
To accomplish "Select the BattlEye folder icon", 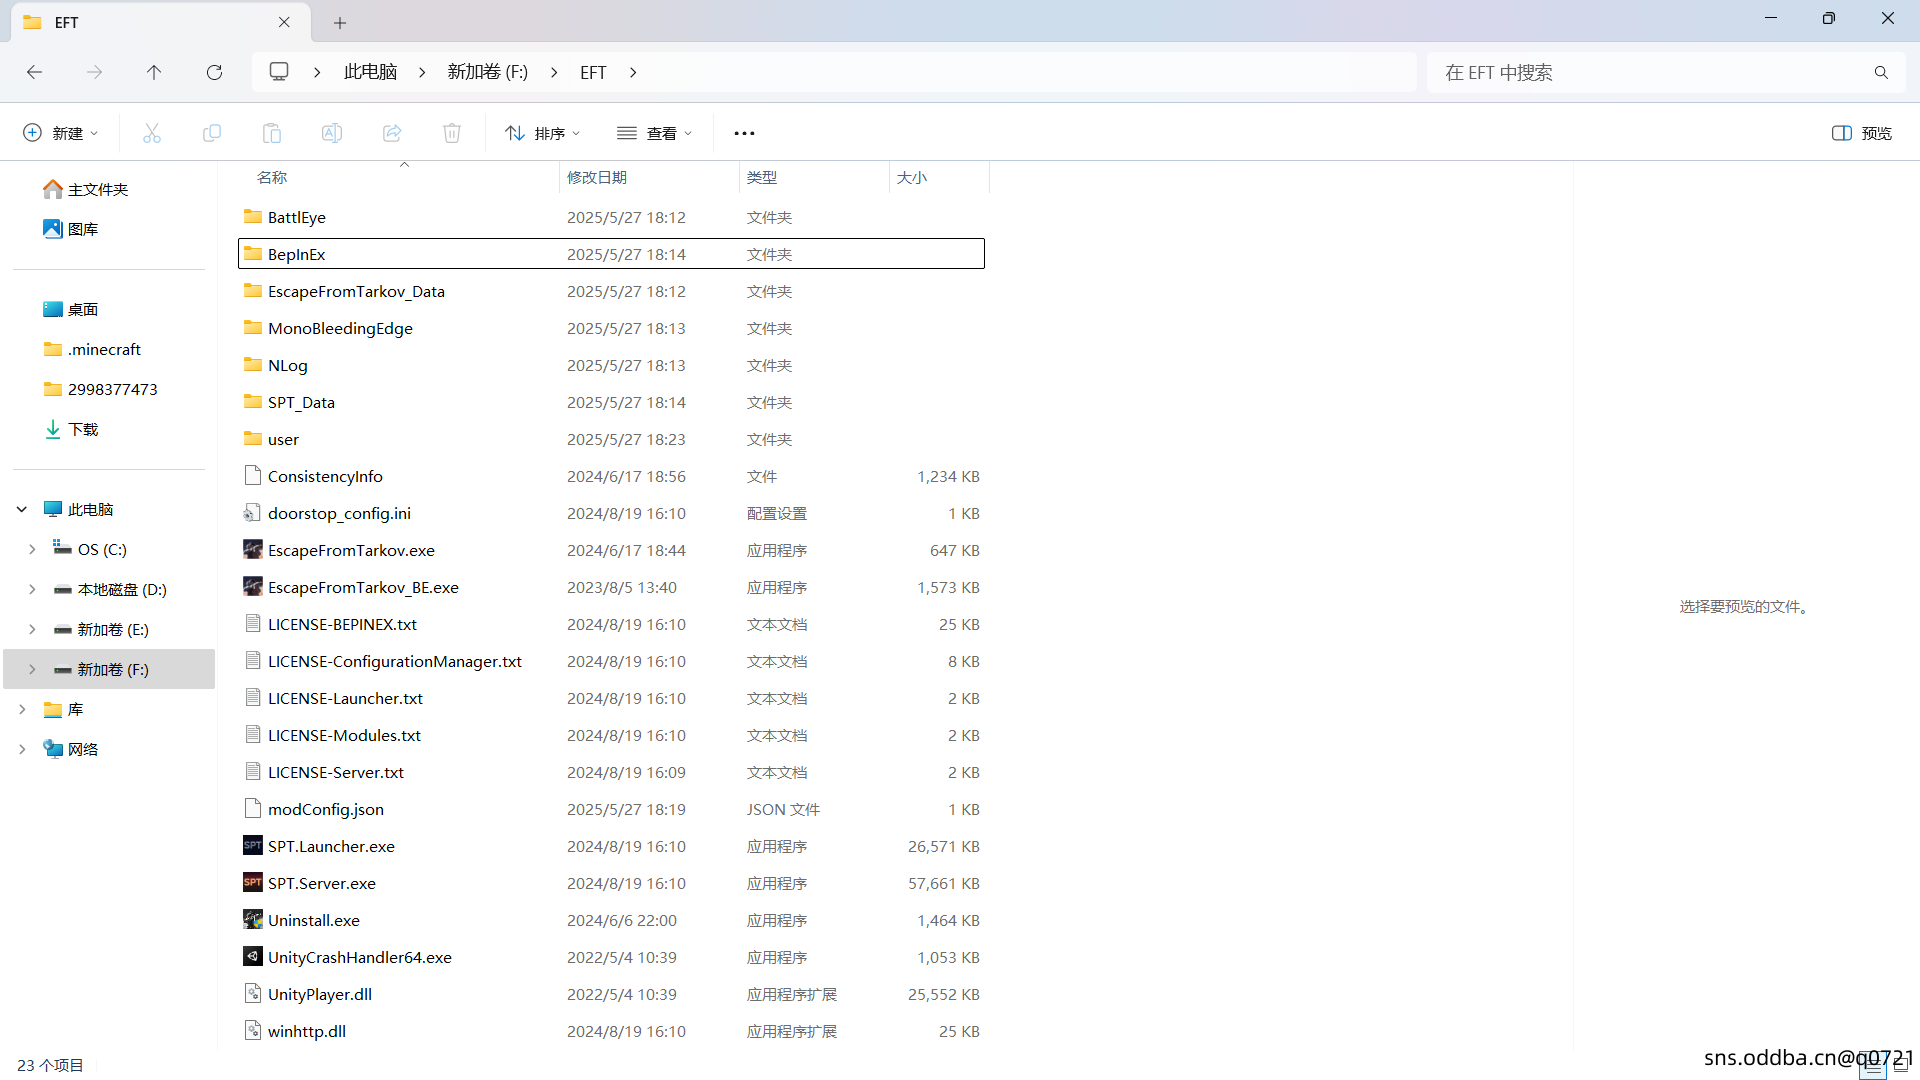I will [253, 217].
